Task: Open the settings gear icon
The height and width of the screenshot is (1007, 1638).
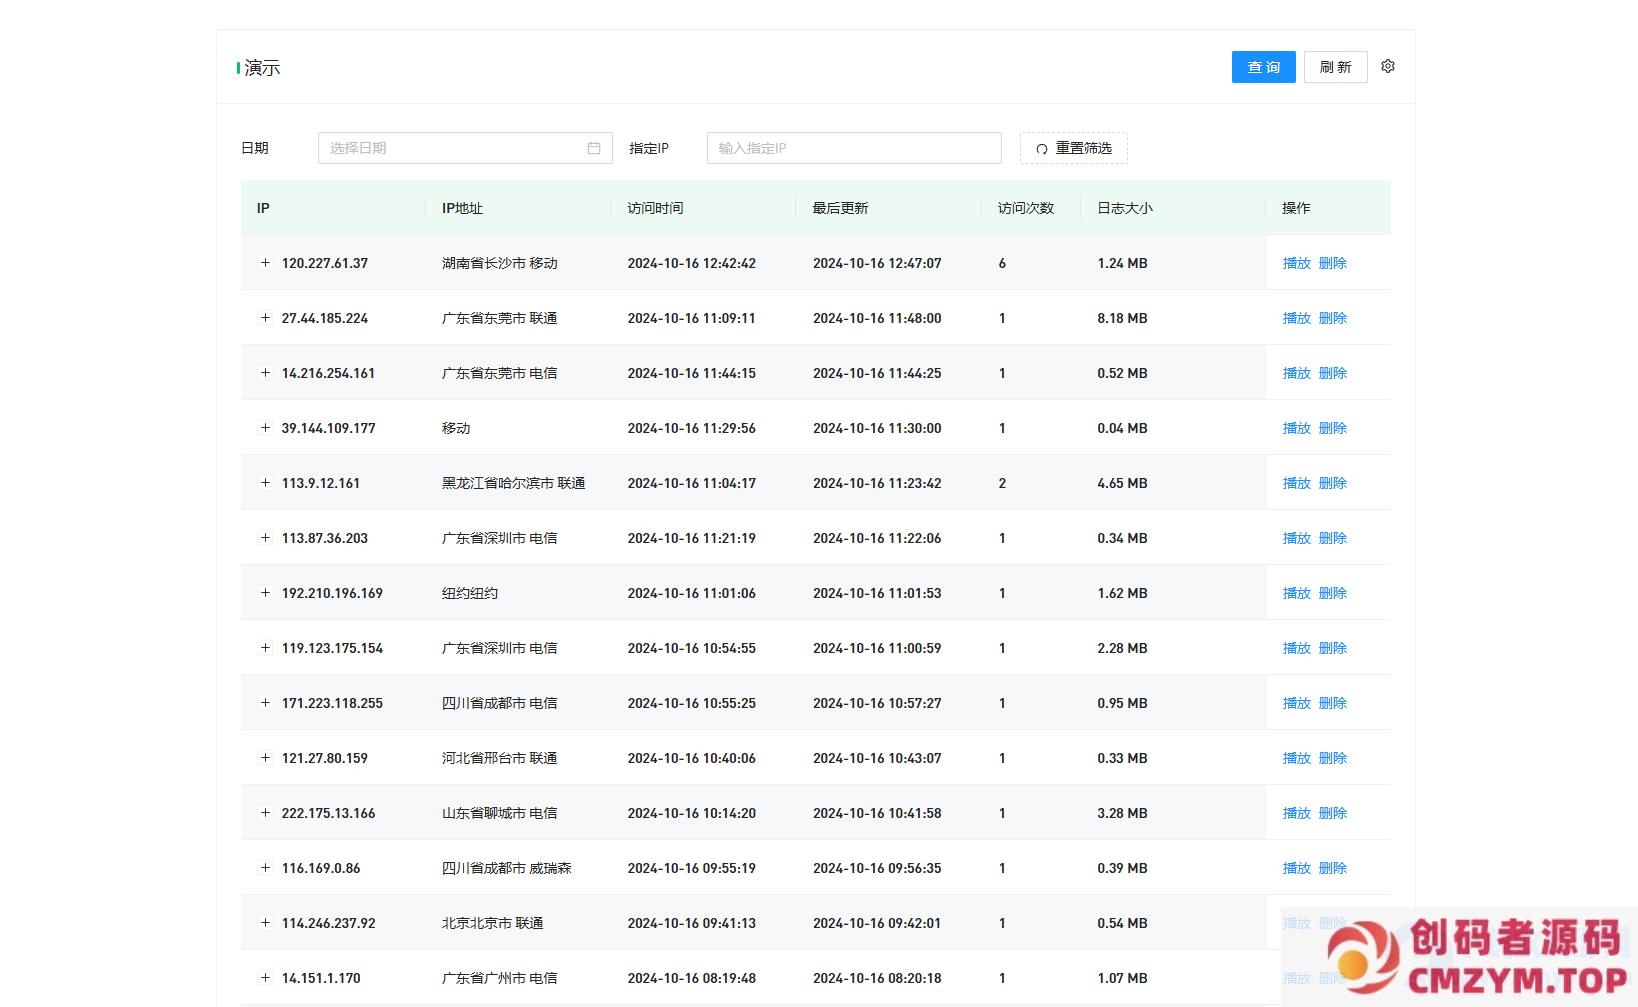Action: coord(1388,67)
